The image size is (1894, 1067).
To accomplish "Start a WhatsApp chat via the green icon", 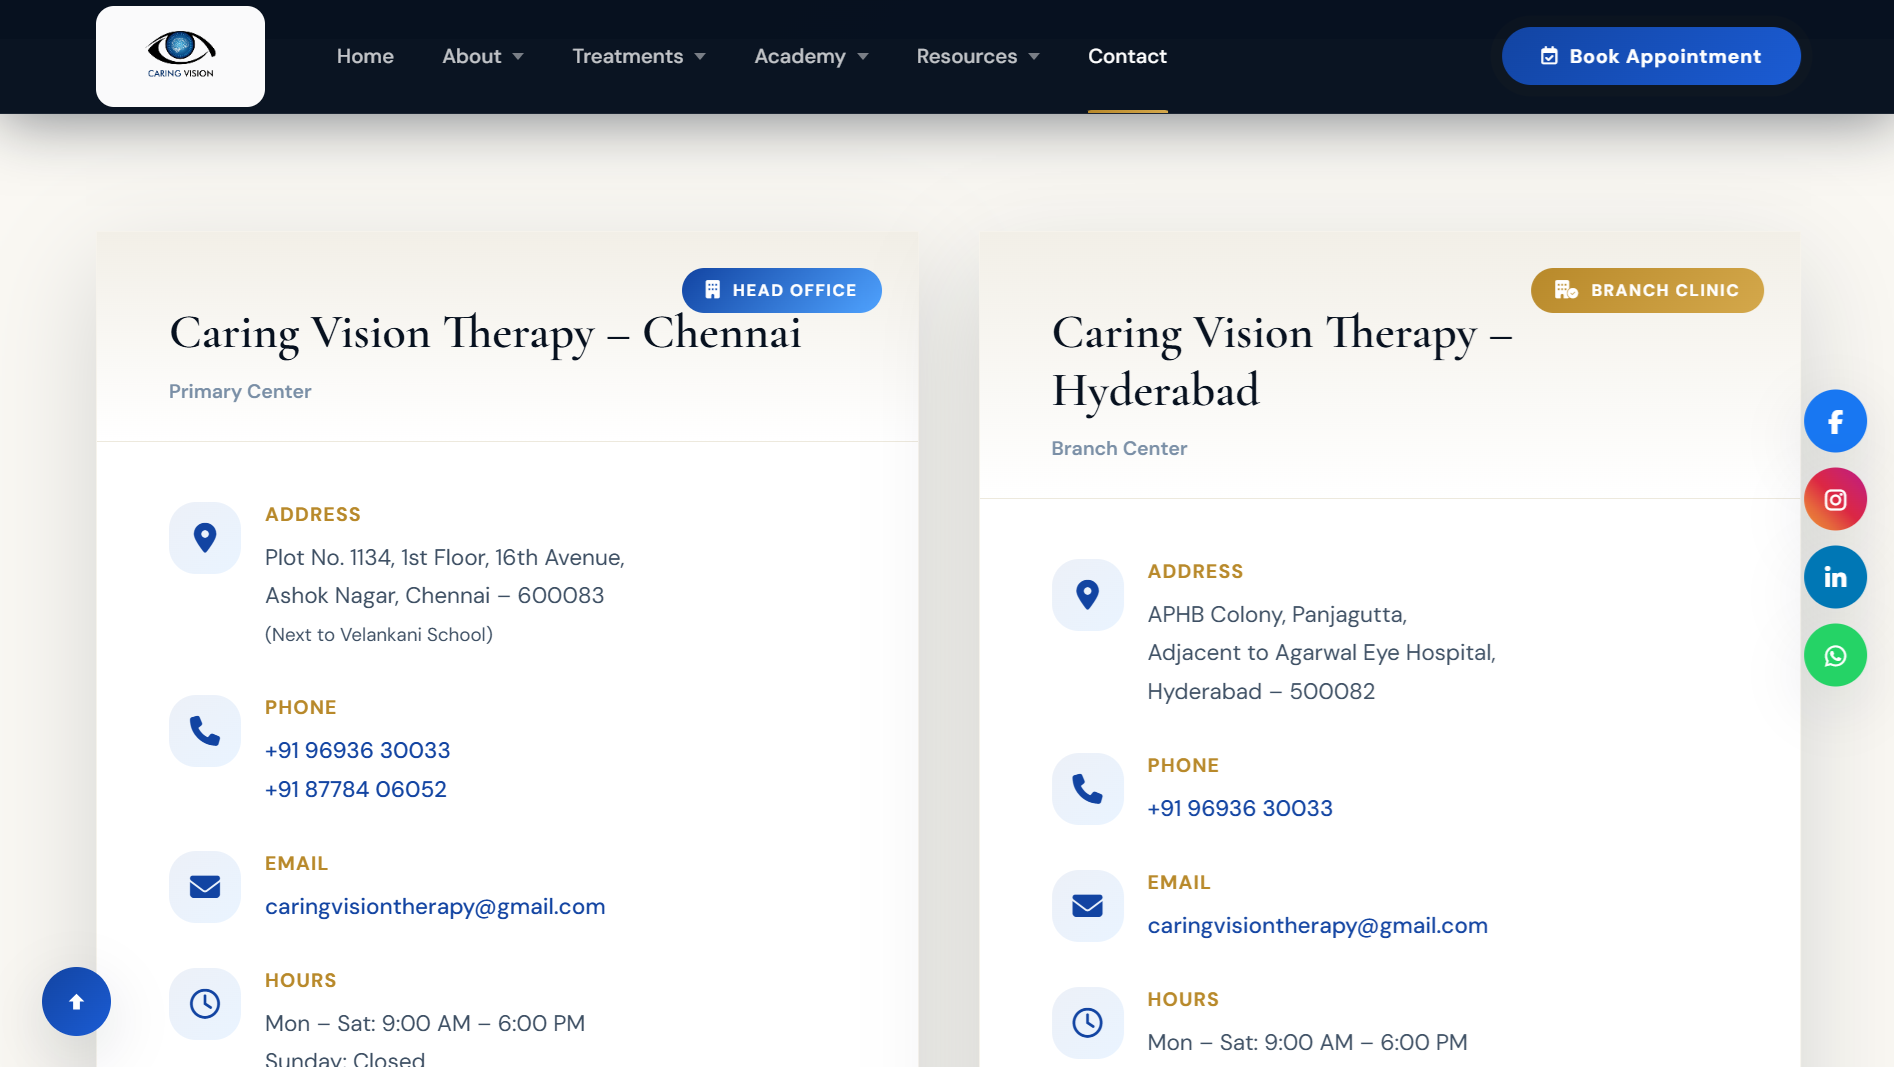I will coord(1835,655).
